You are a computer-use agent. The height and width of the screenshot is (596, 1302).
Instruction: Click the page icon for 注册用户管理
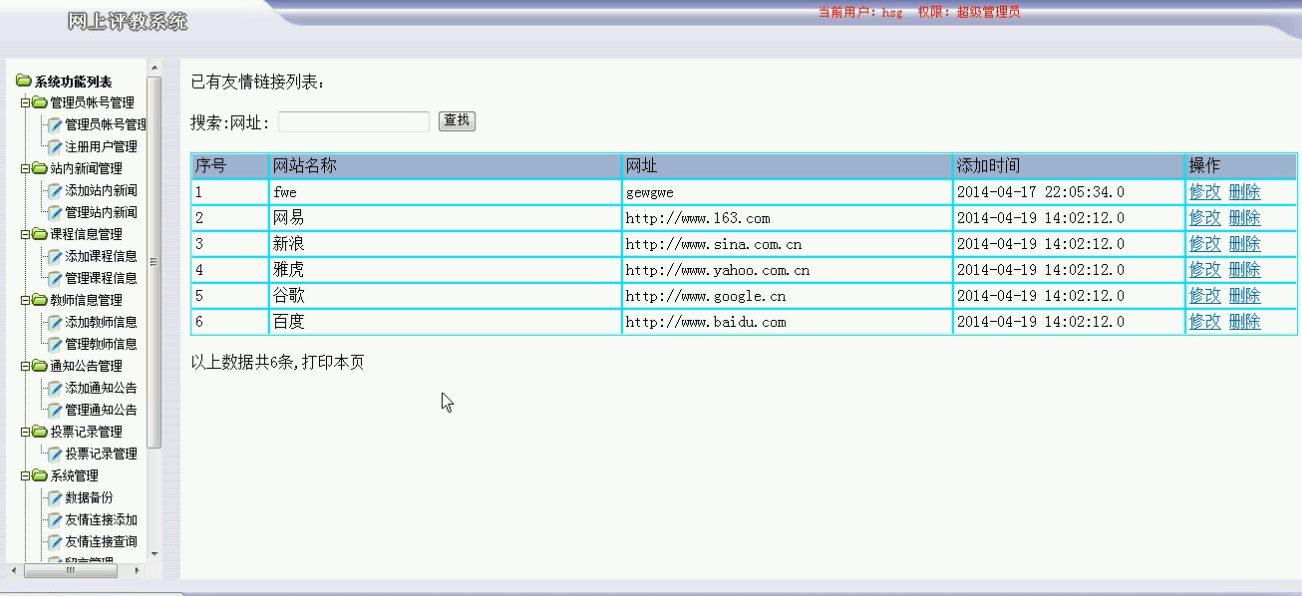click(x=55, y=146)
